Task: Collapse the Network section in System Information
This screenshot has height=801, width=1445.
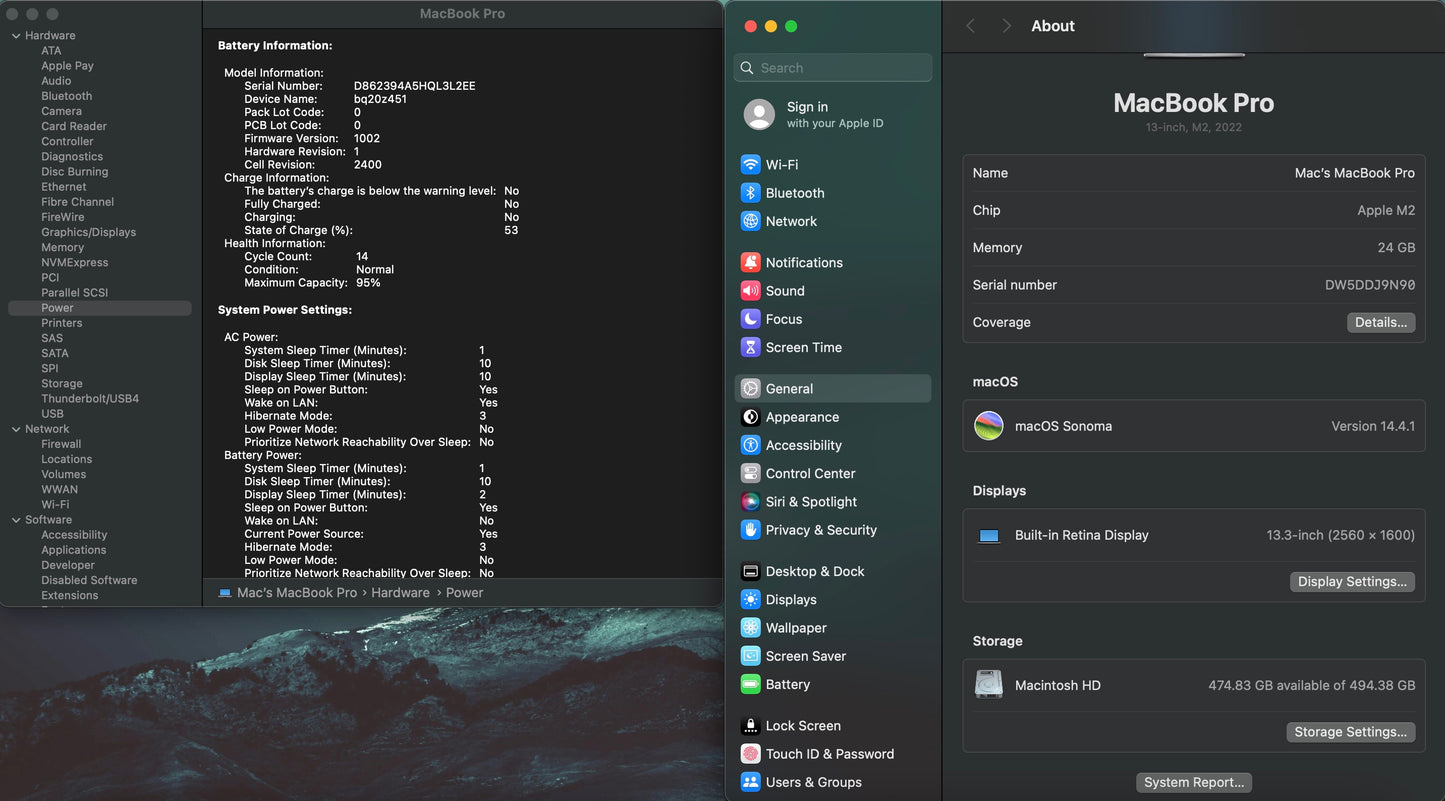Action: [x=16, y=429]
